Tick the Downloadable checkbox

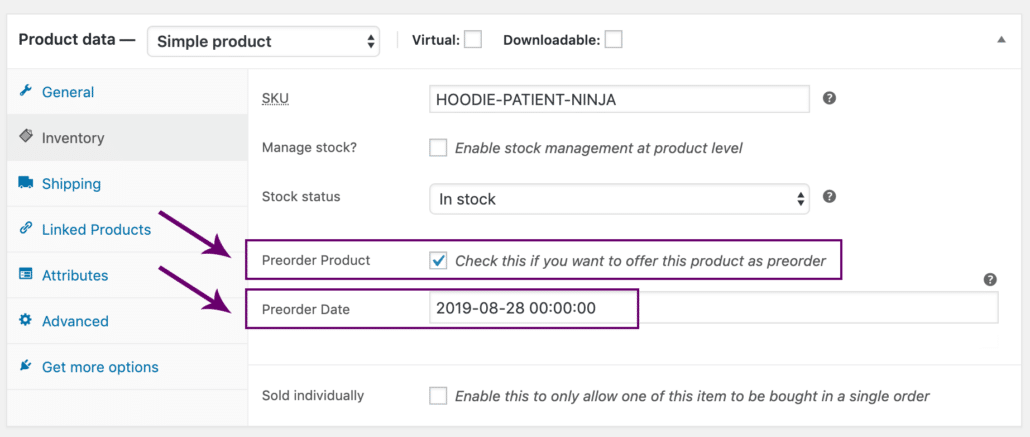tap(614, 40)
